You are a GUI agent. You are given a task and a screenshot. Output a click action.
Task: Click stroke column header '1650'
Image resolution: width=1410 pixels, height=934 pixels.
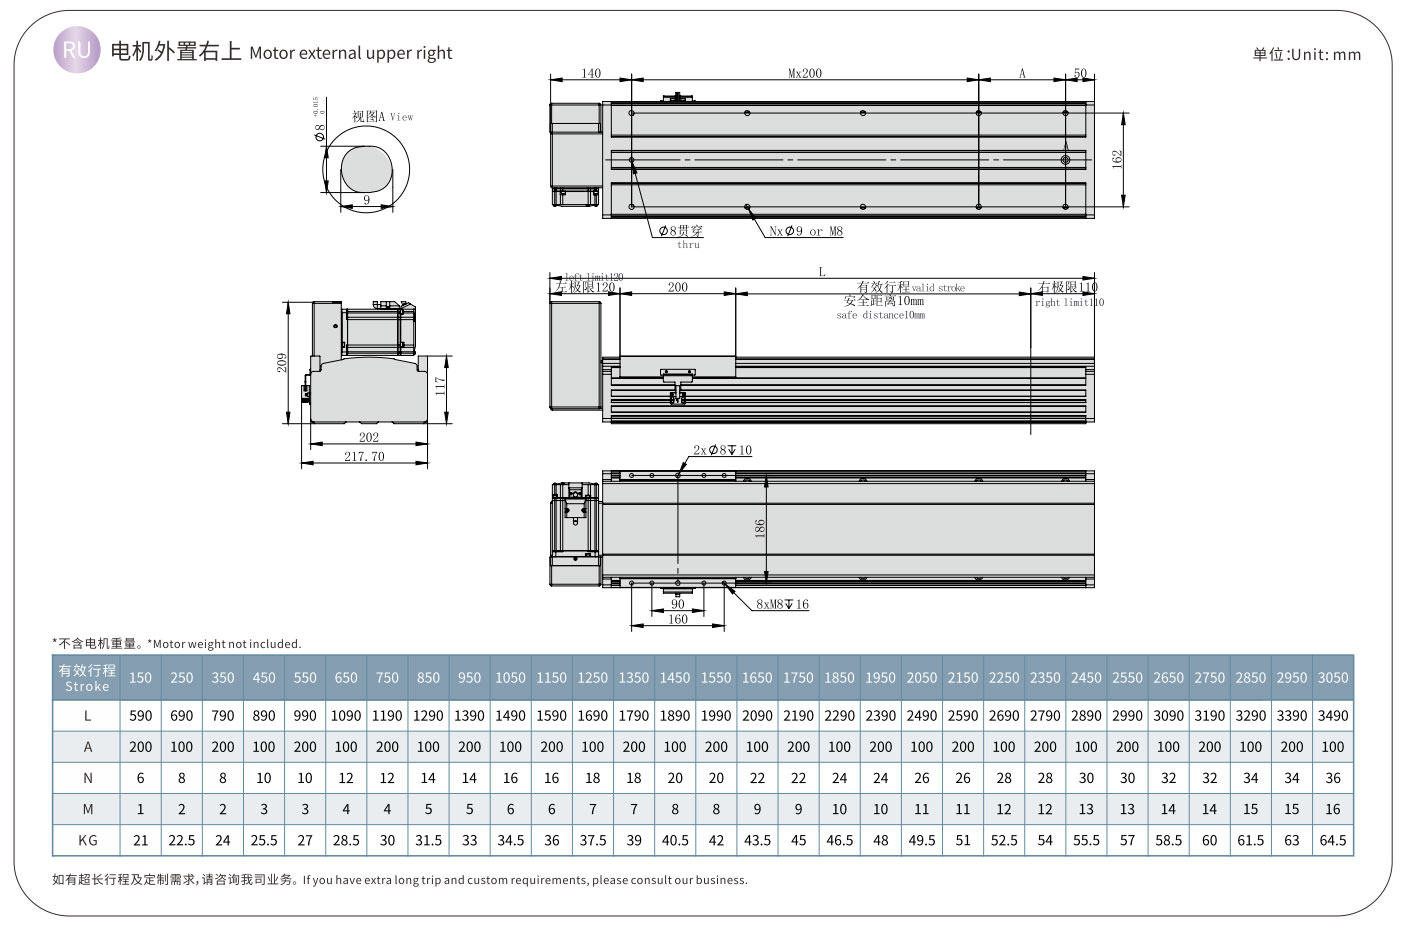(x=757, y=677)
